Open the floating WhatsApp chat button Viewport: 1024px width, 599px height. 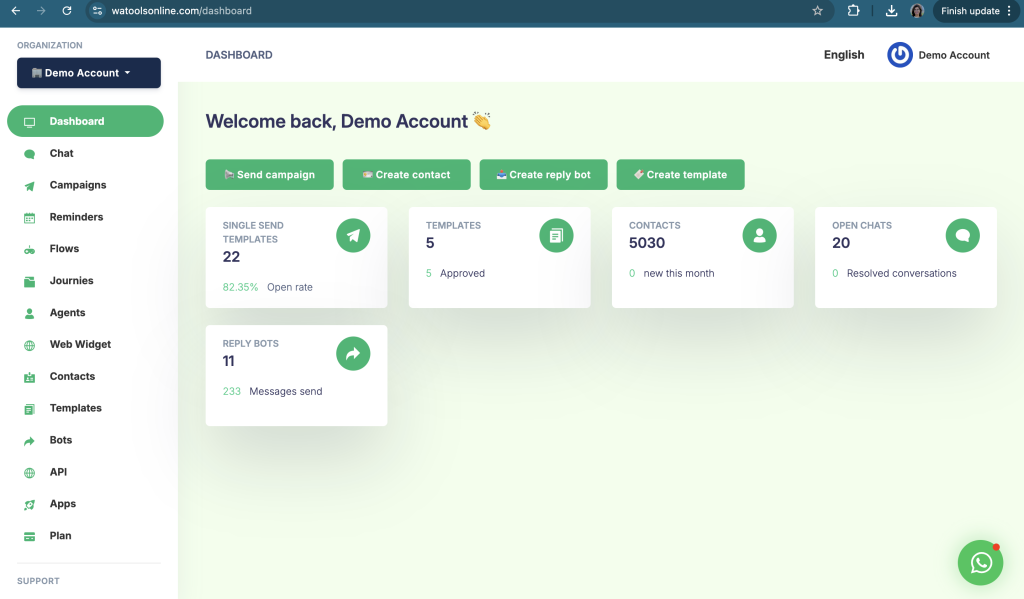tap(980, 562)
